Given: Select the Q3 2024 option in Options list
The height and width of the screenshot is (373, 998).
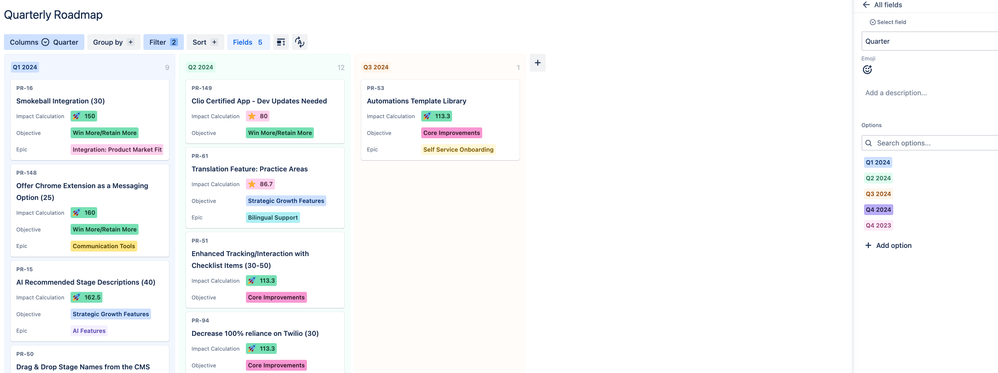Looking at the screenshot, I should click(x=878, y=194).
